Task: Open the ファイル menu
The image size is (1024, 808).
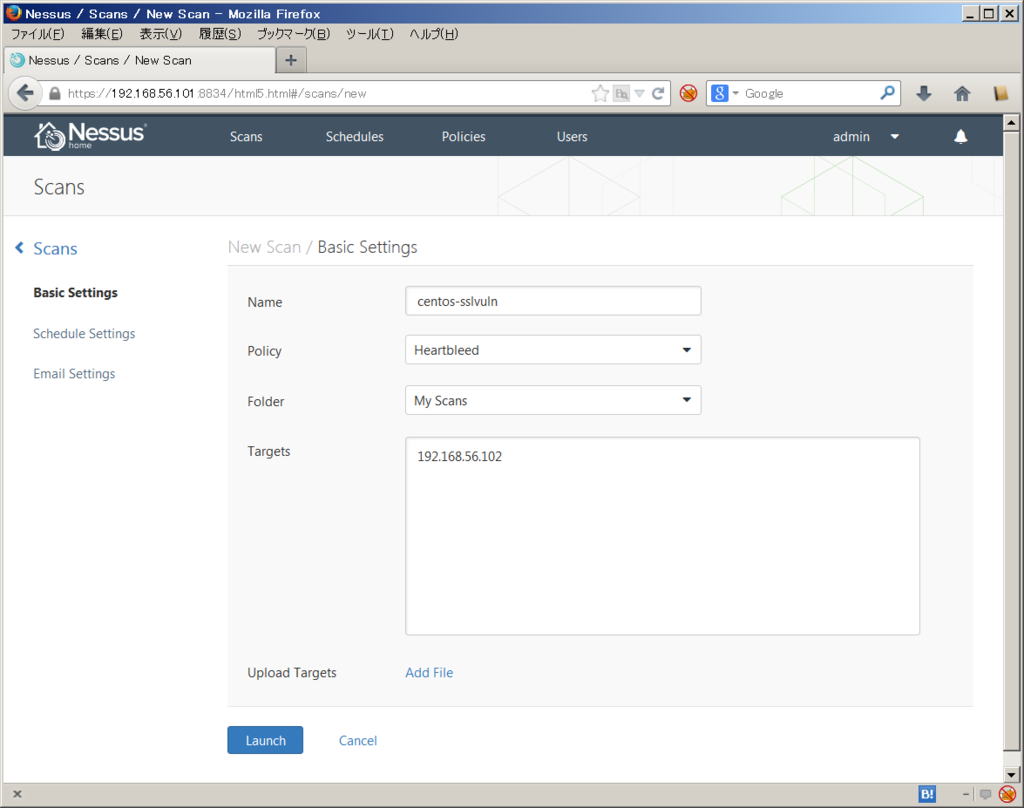Action: [x=38, y=34]
